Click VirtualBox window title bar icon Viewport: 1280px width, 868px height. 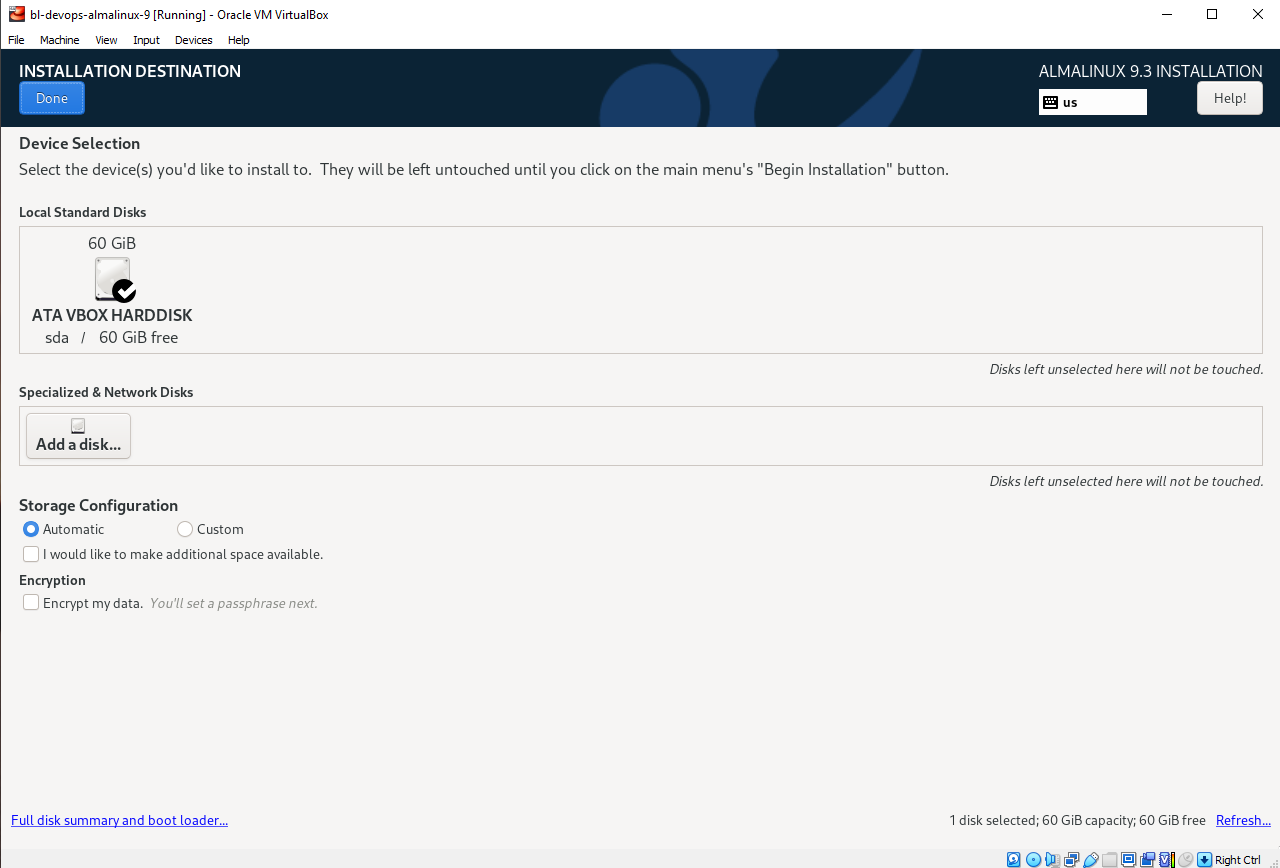(x=16, y=14)
